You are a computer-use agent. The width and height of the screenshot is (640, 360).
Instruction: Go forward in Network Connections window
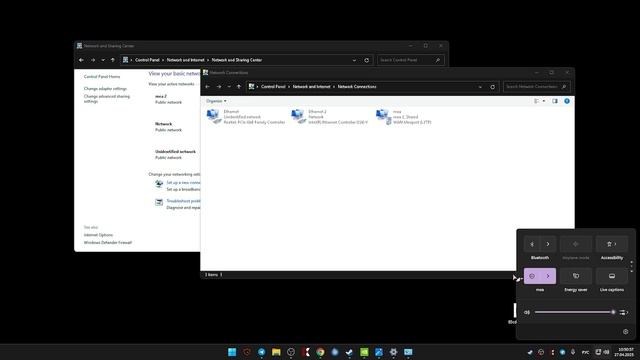pyautogui.click(x=219, y=87)
